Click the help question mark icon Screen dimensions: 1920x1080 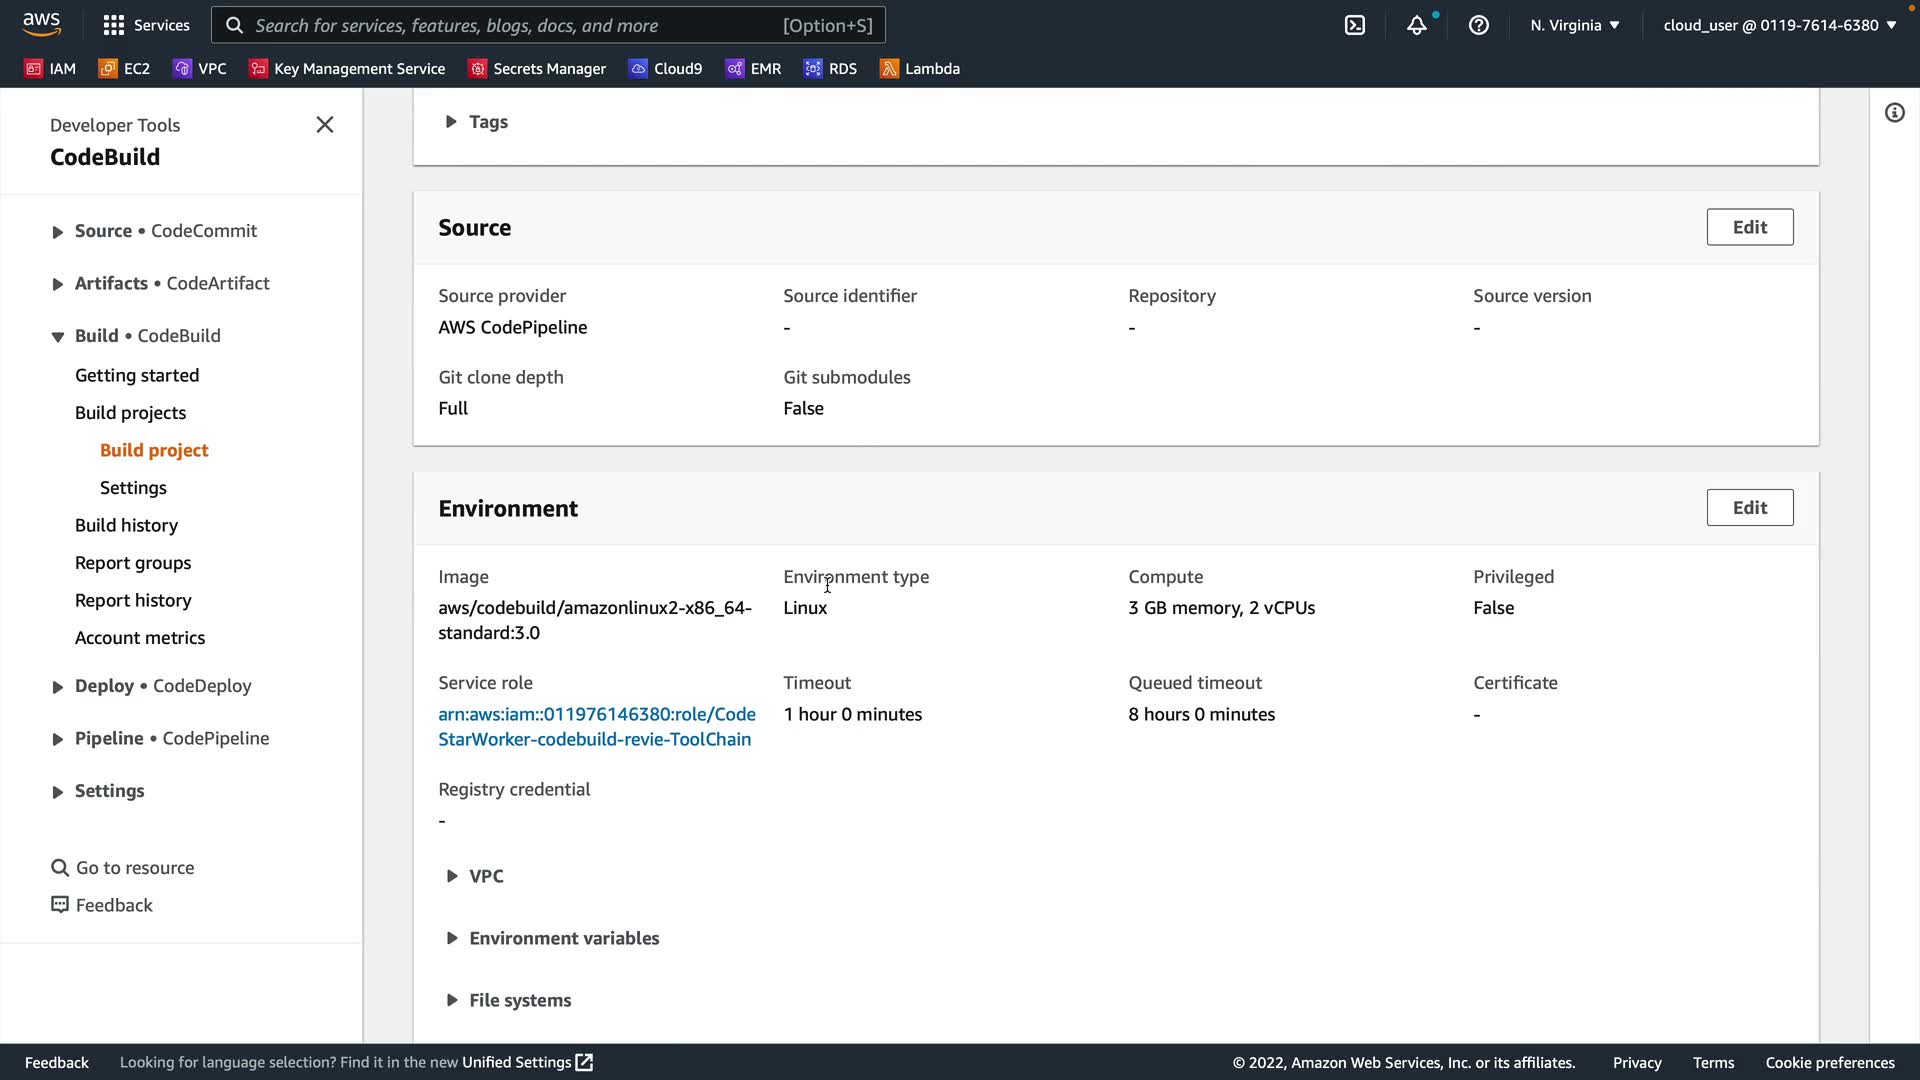(1478, 25)
